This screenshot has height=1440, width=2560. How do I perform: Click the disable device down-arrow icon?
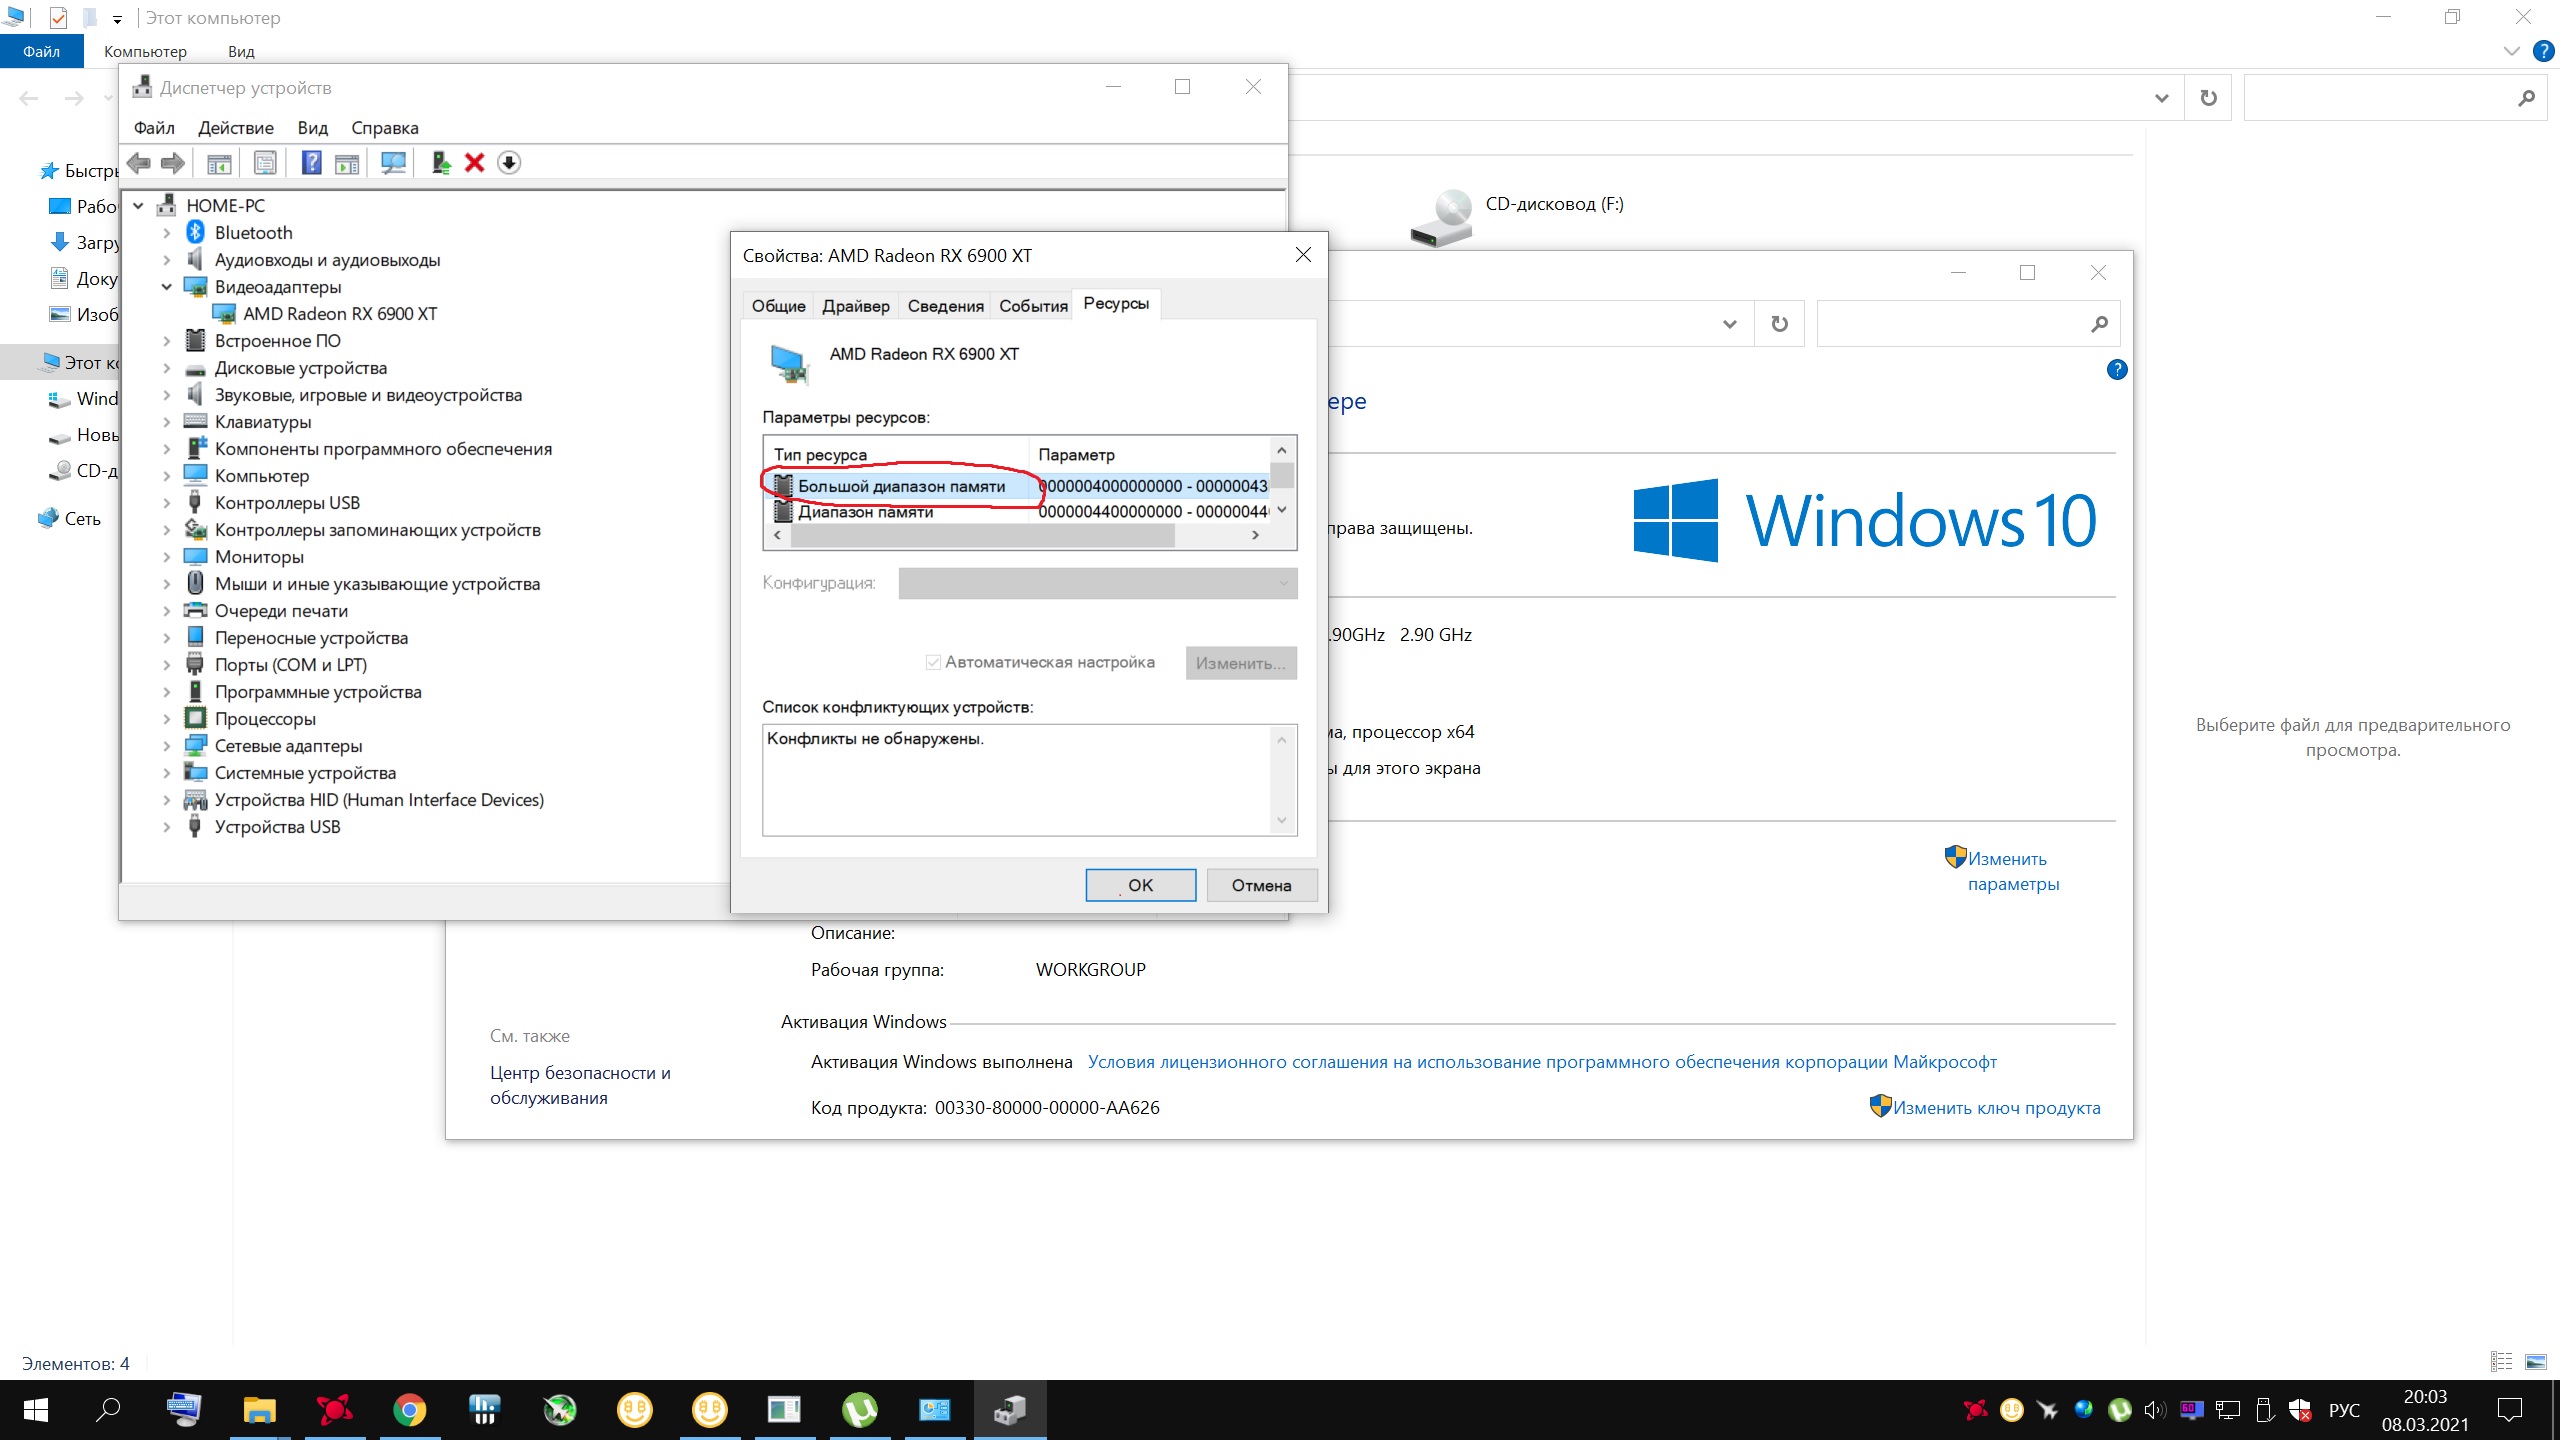coord(509,163)
